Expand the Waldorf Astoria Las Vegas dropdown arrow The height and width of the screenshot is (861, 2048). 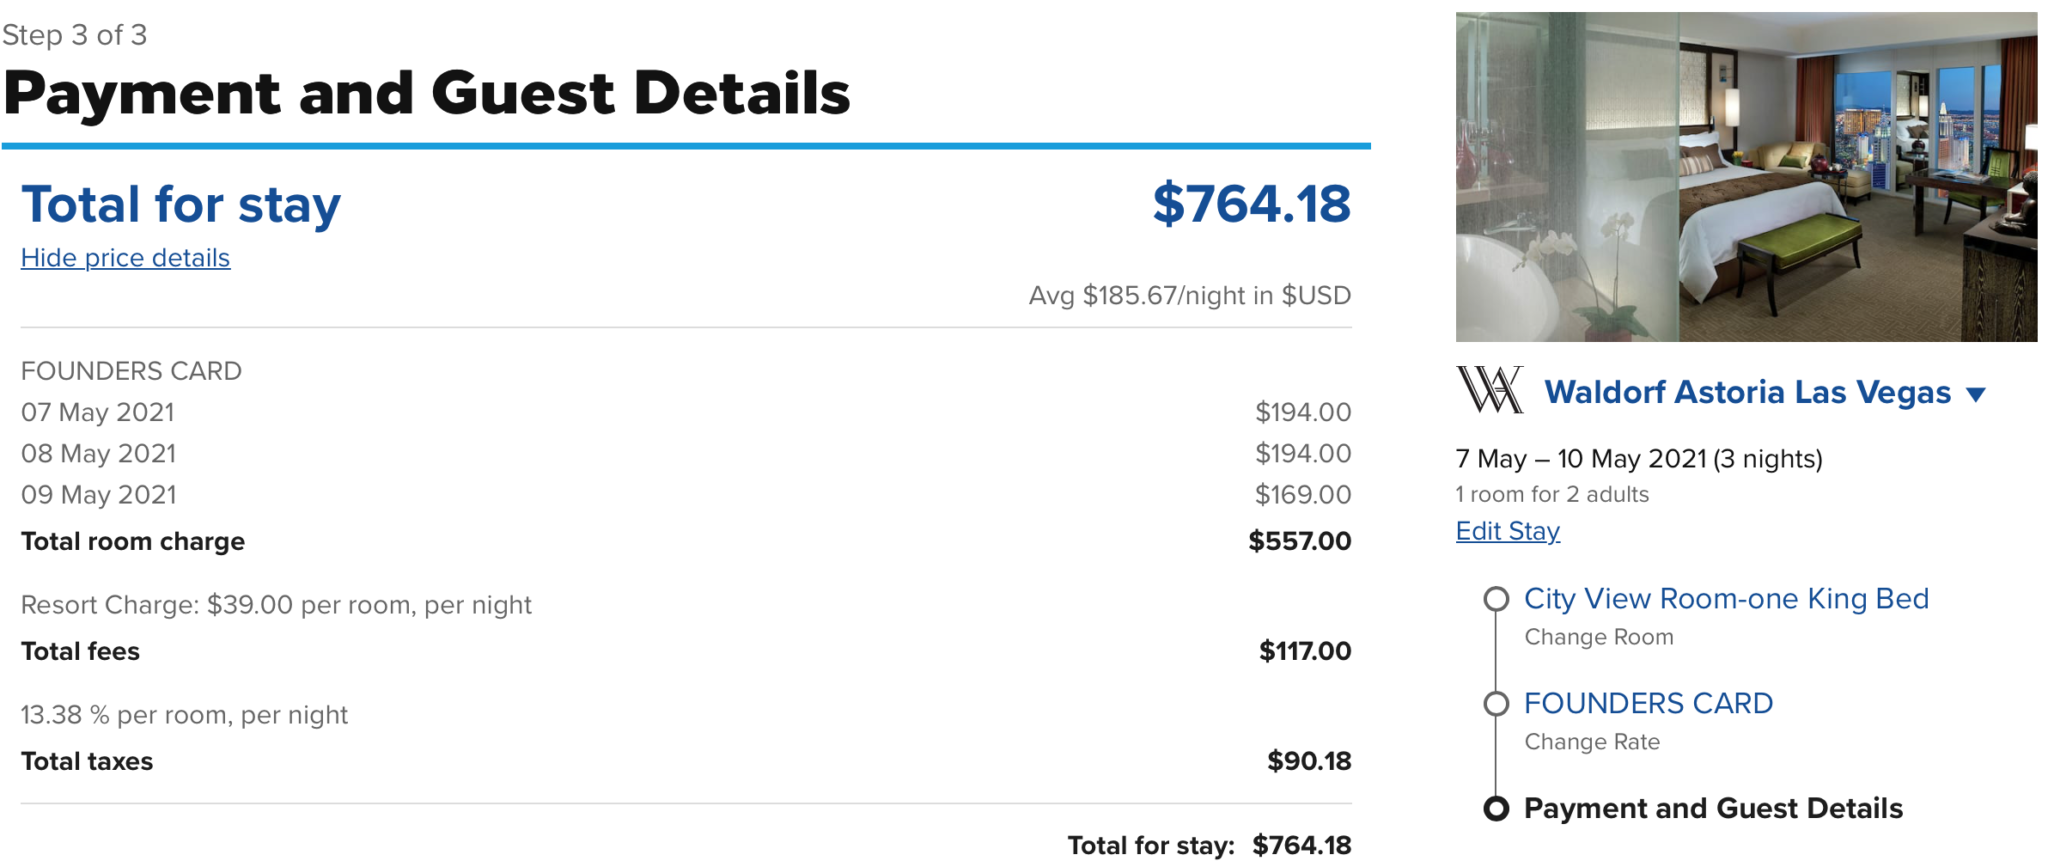point(1976,394)
